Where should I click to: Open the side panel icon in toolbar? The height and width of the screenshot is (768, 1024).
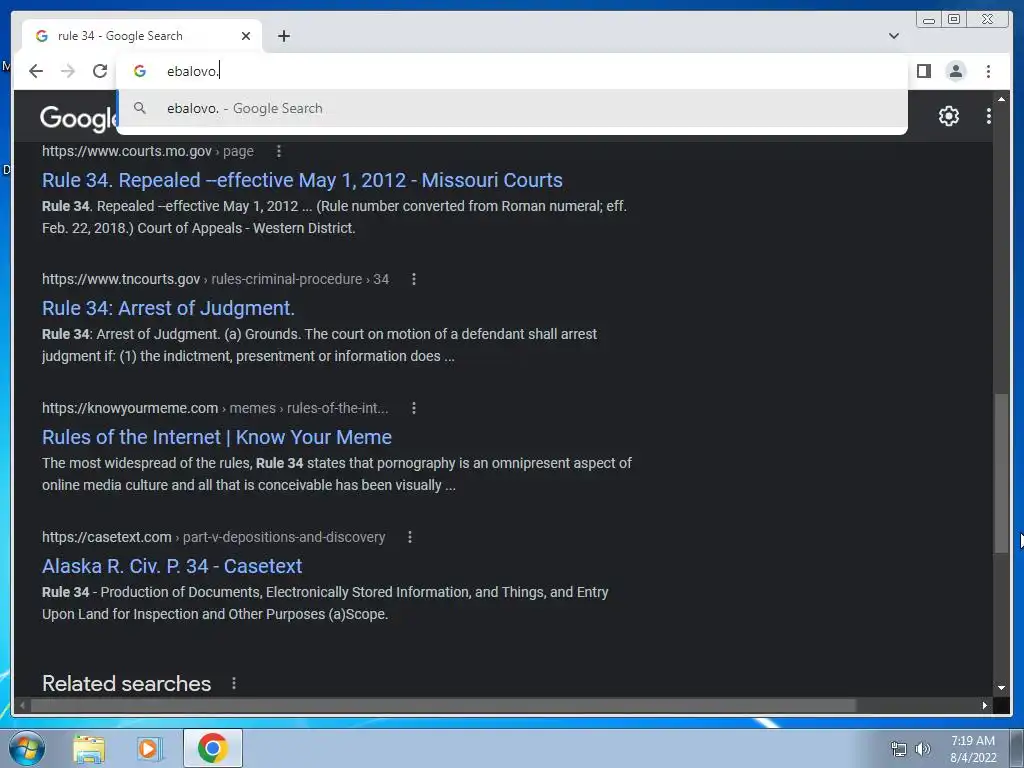click(923, 71)
